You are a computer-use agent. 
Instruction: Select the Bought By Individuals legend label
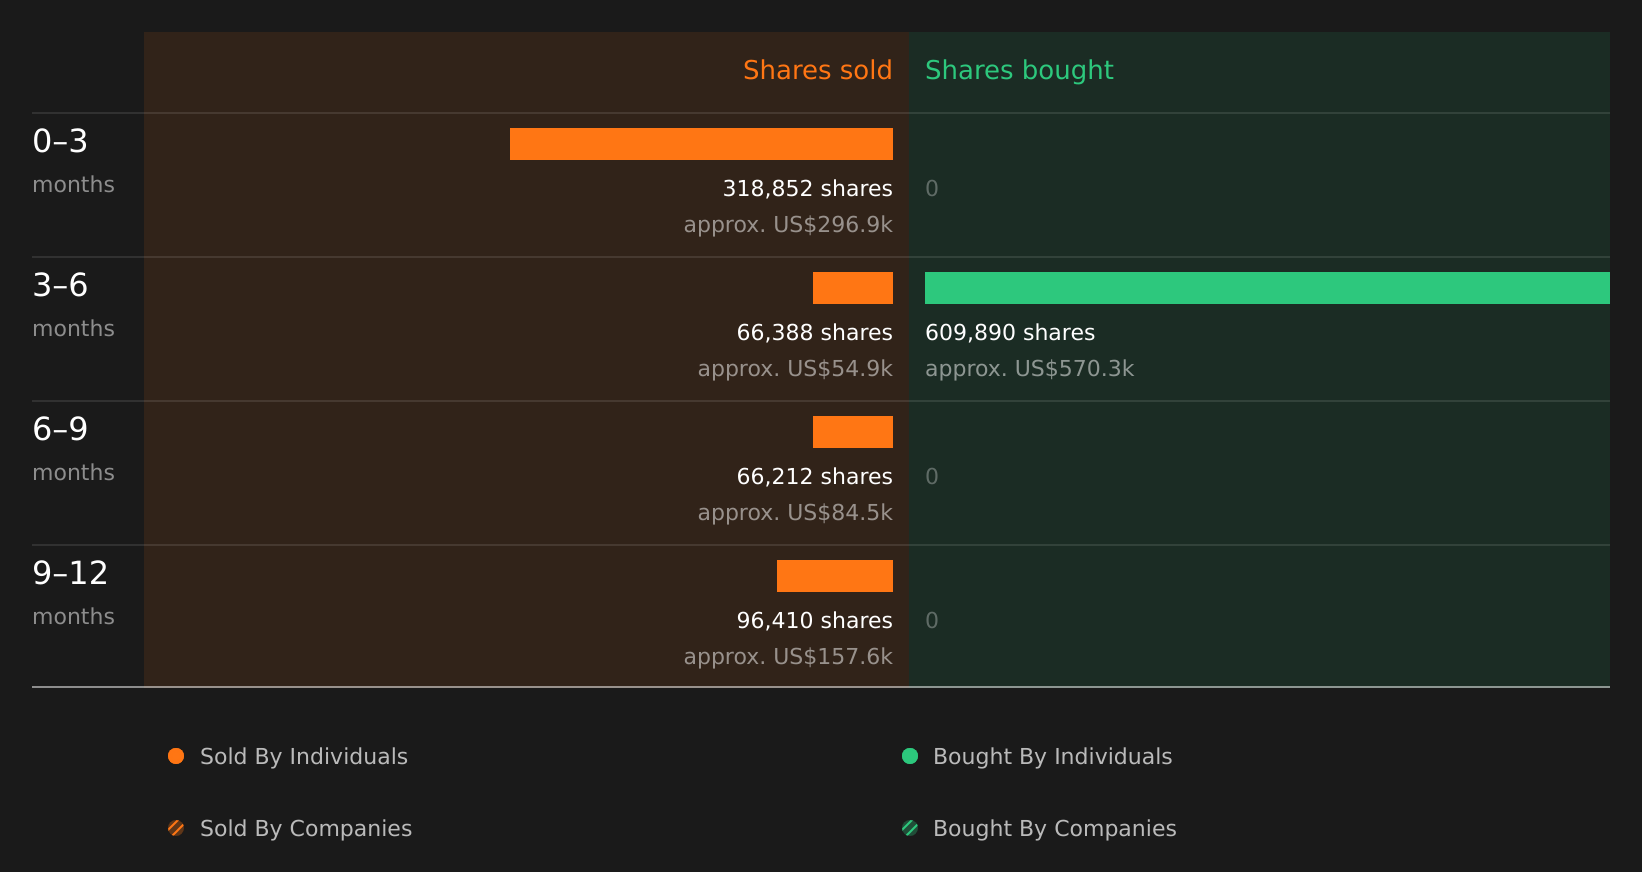[1053, 757]
